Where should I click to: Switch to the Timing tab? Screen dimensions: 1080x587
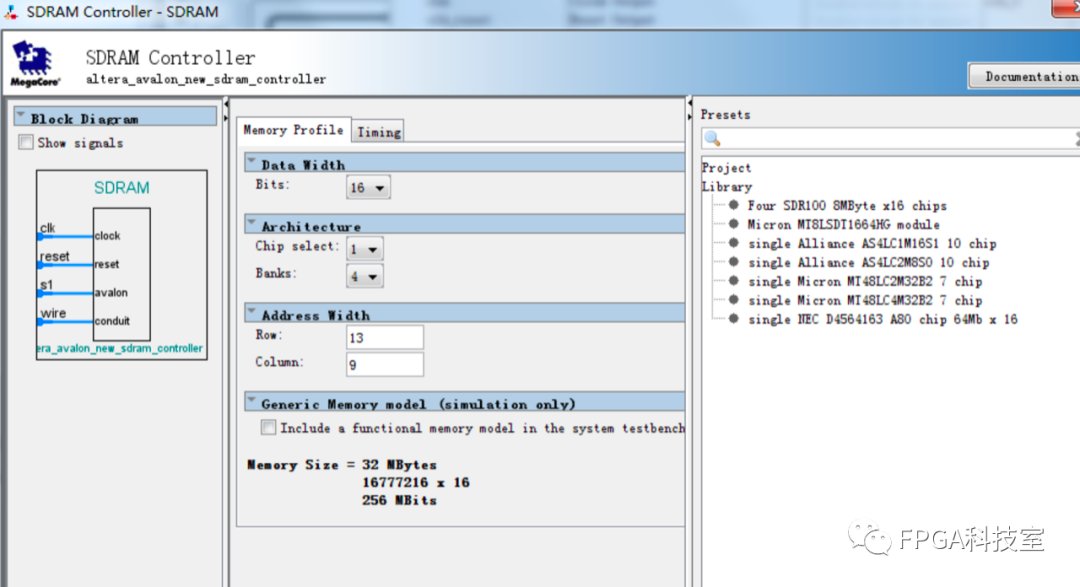point(378,132)
